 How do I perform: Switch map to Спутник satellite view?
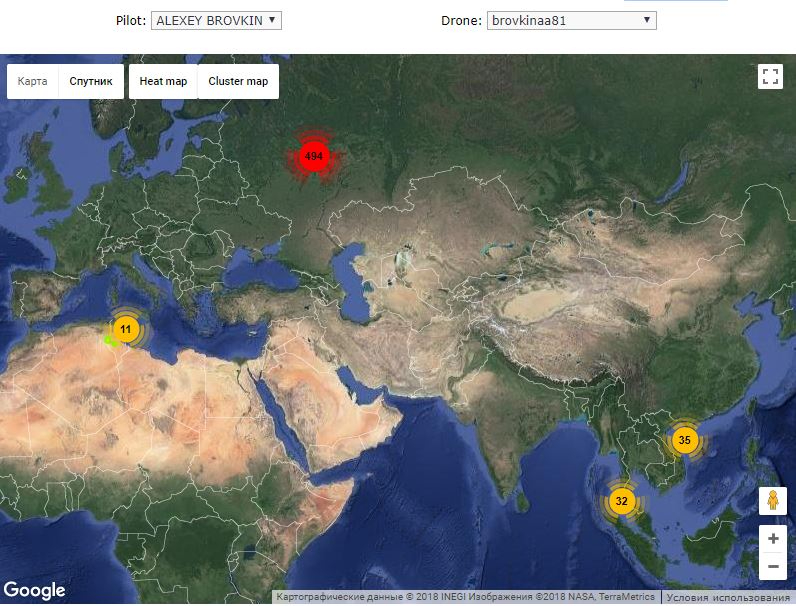click(x=90, y=81)
